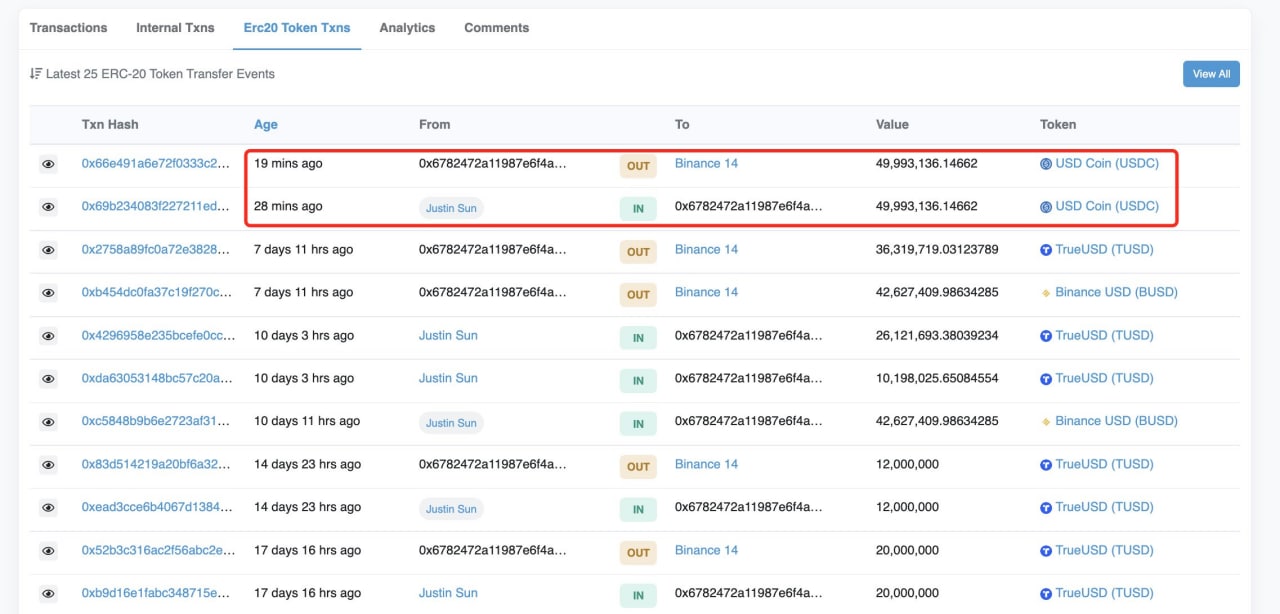Click BUSD icon in 7 days OUT row
Viewport: 1280px width, 614px height.
1046,293
